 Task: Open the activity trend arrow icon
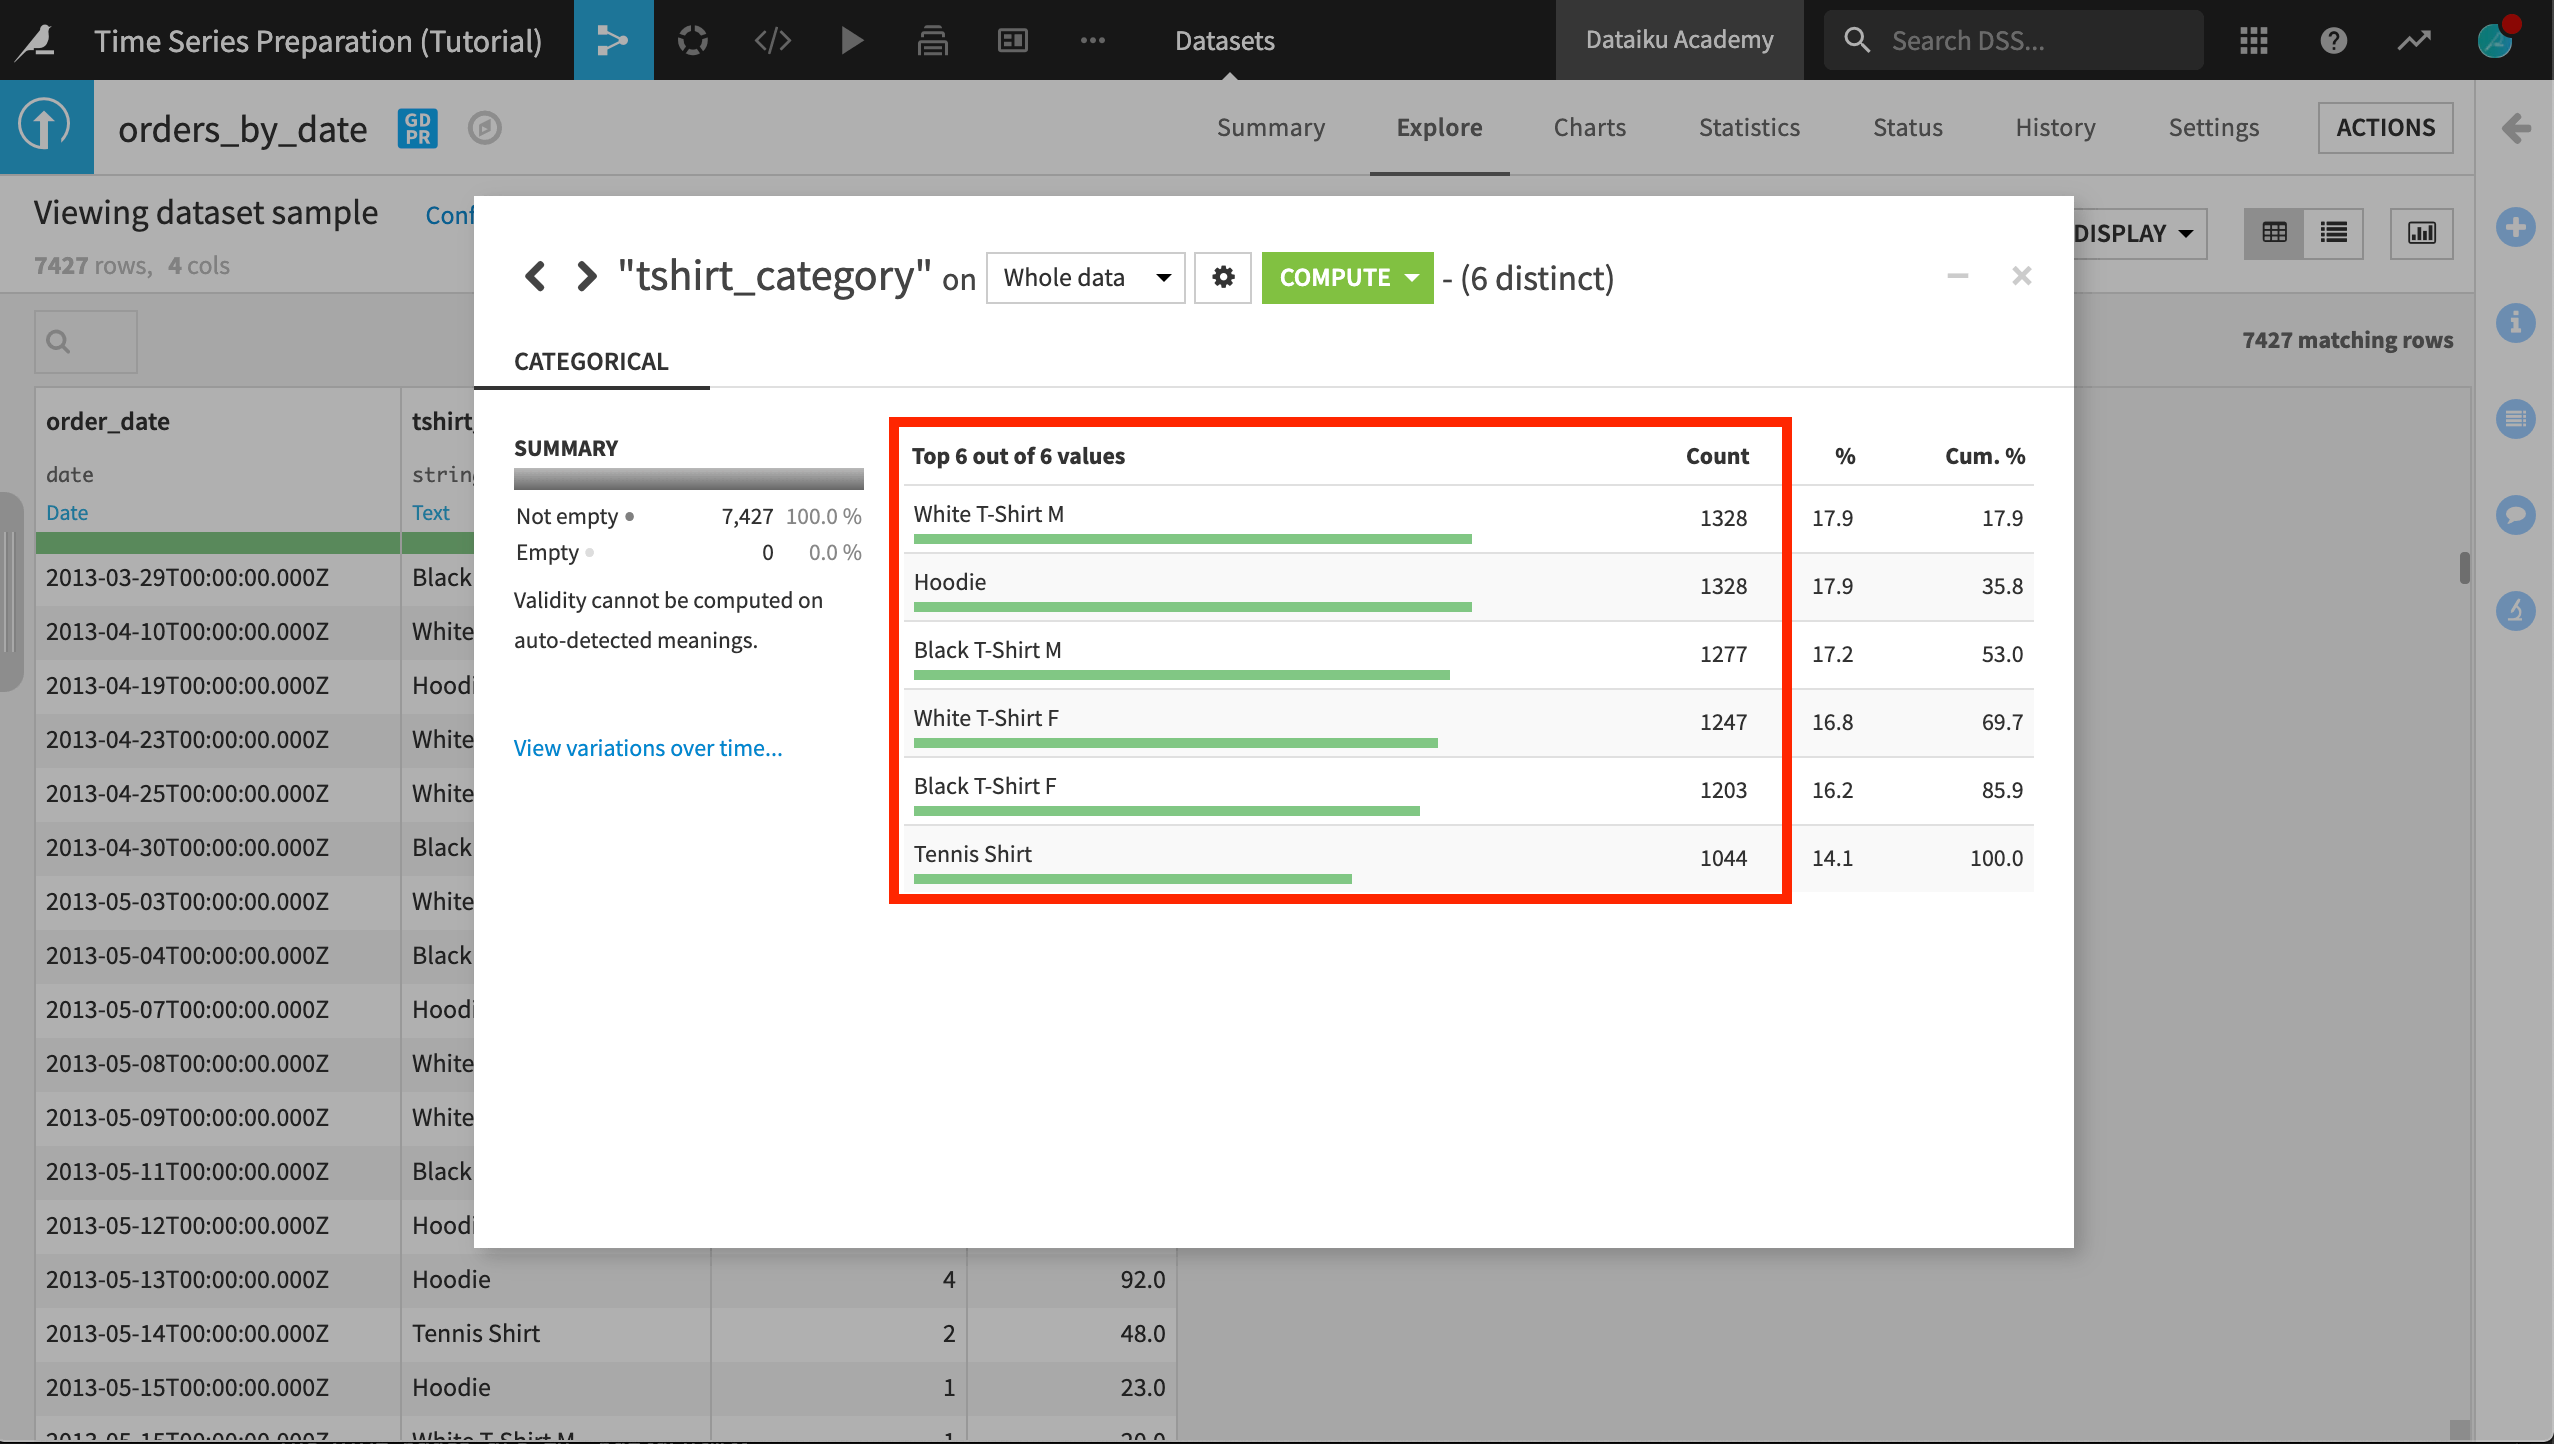[x=2414, y=40]
